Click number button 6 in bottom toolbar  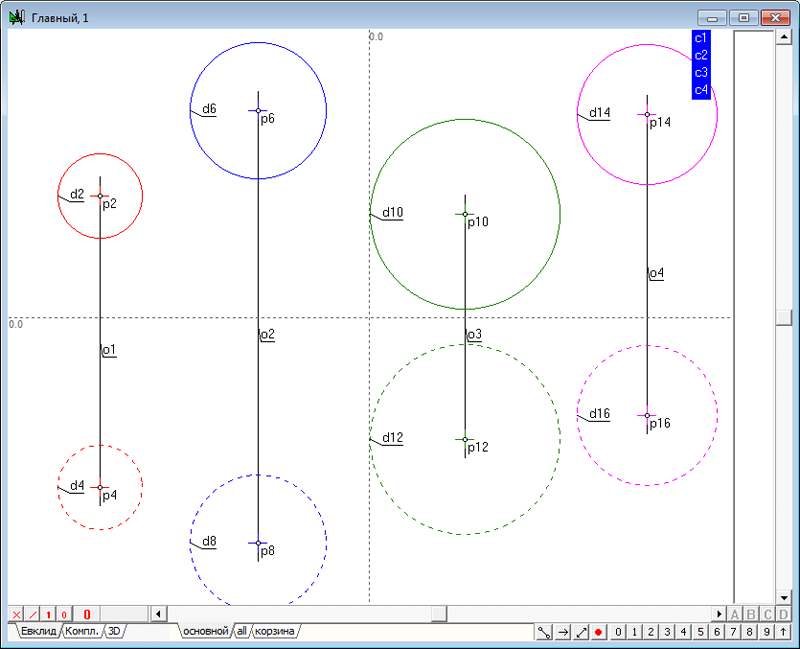(717, 632)
